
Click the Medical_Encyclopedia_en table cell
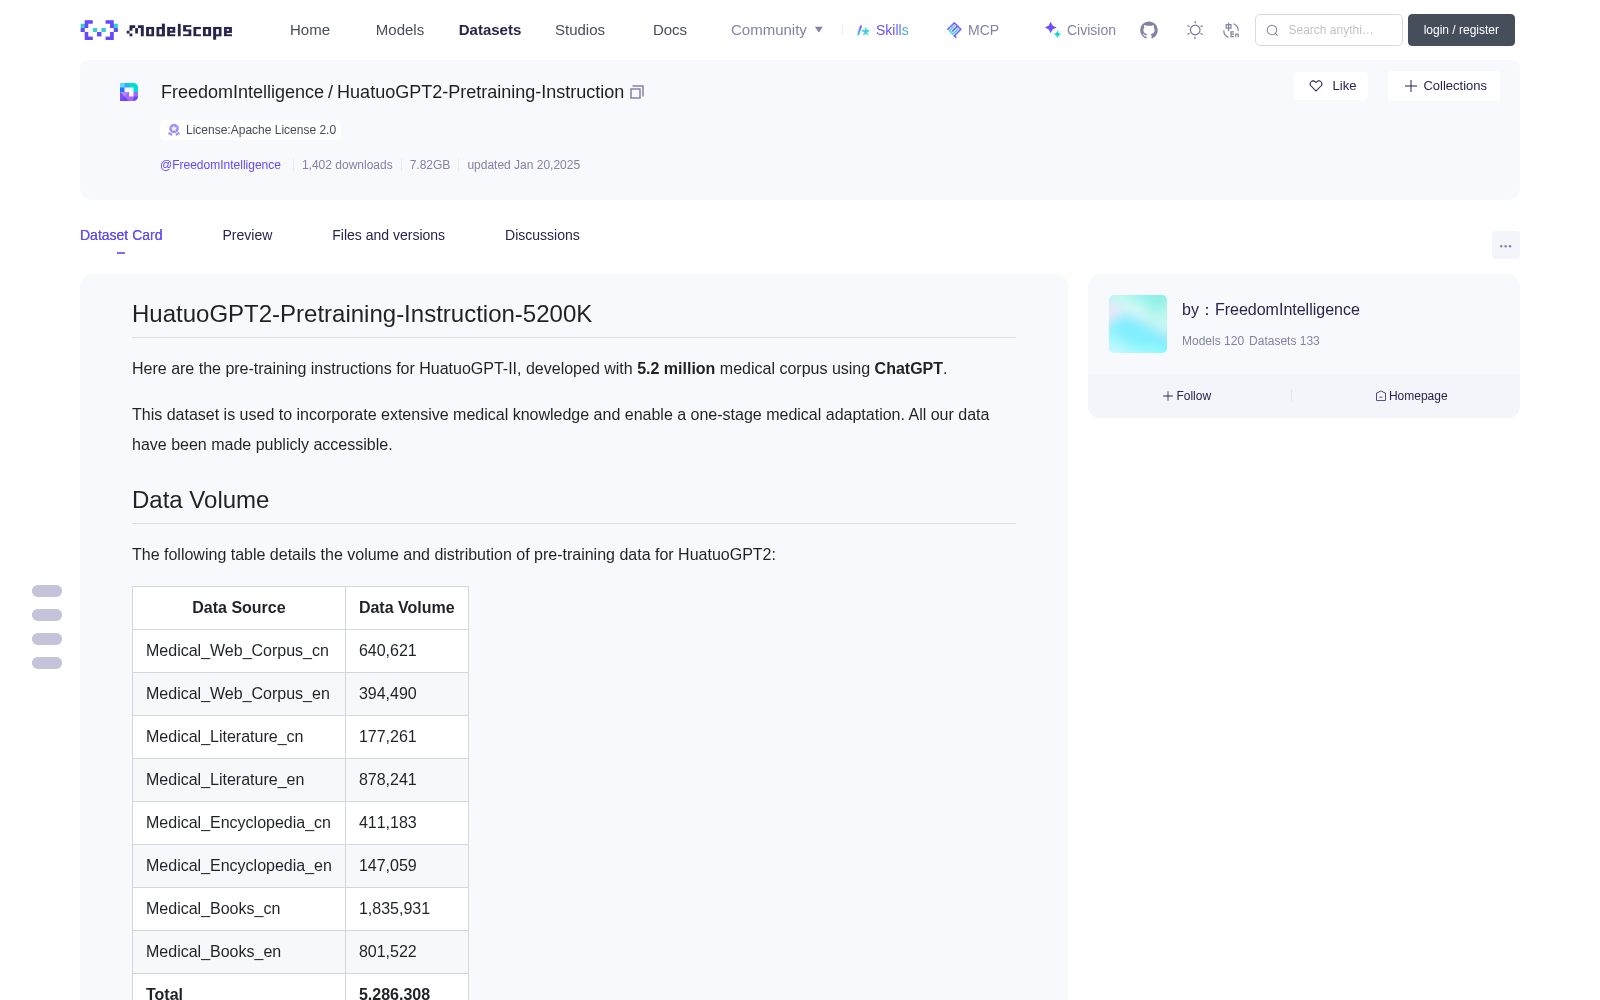[239, 866]
